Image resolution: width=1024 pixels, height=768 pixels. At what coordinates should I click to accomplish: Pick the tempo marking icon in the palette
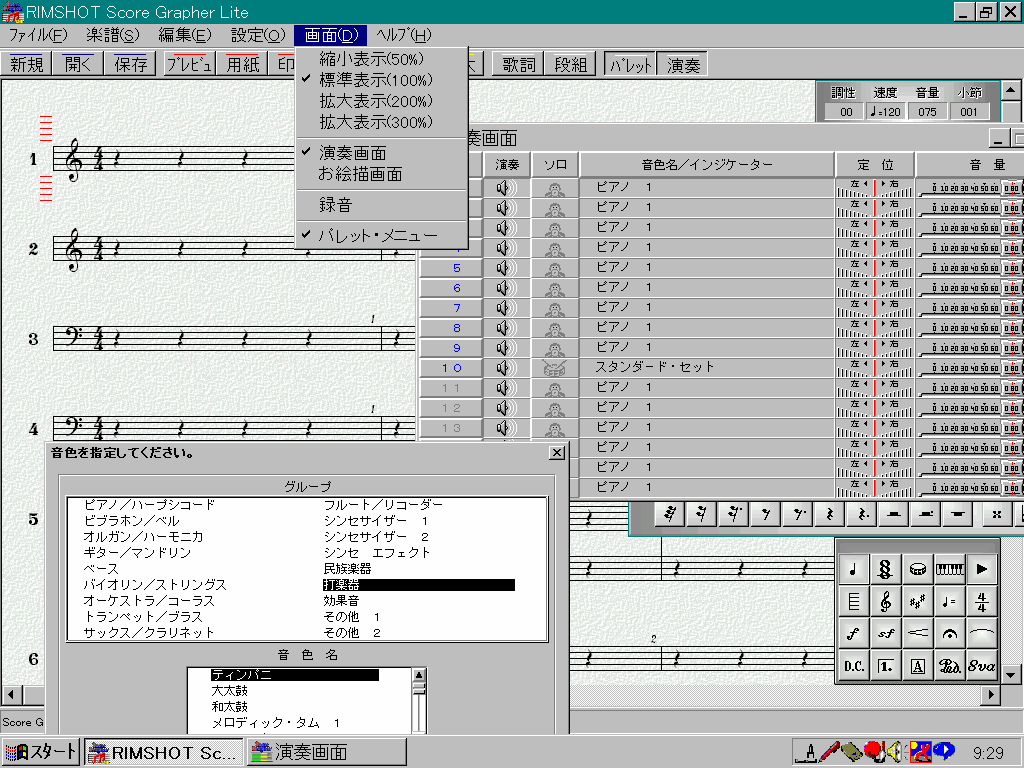pyautogui.click(x=950, y=601)
